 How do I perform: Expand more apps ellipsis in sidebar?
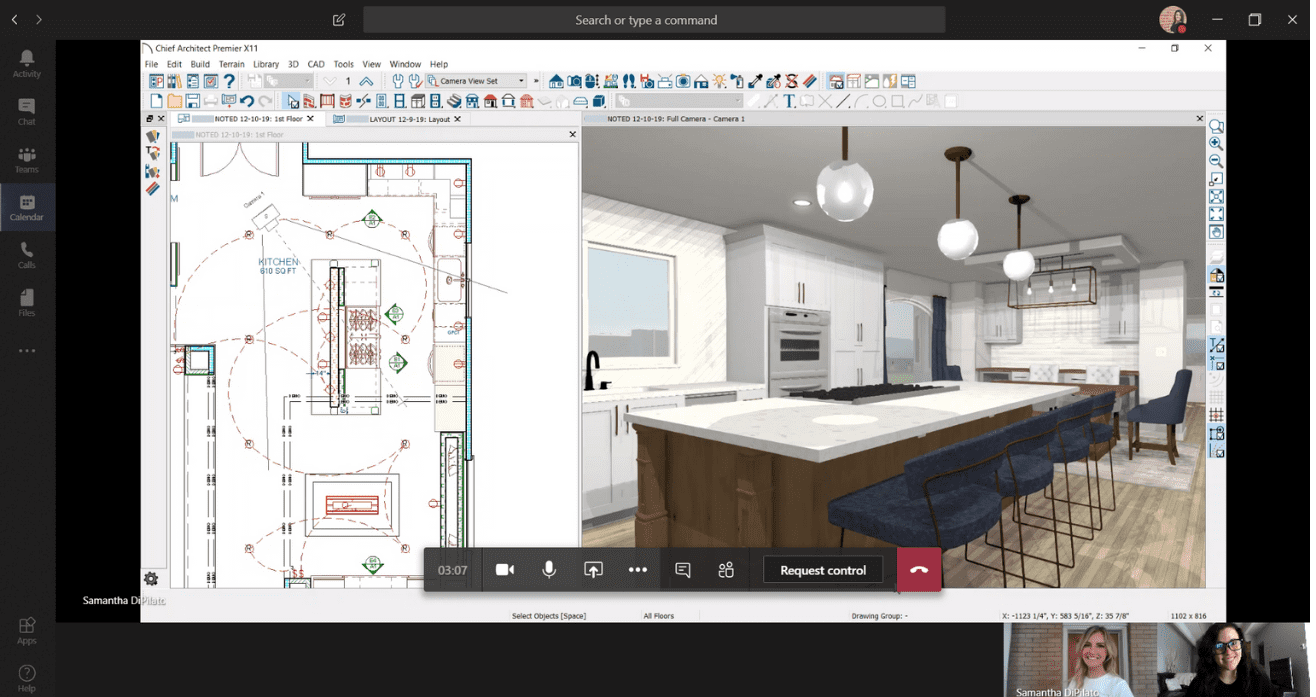pyautogui.click(x=27, y=351)
